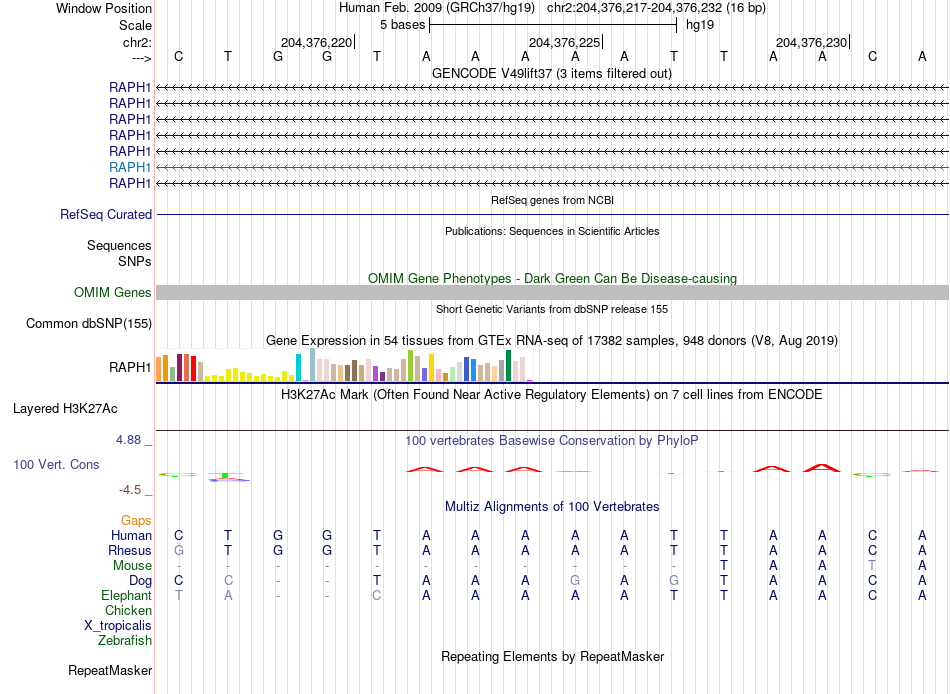Select the Zebrafish species label
Screen dimensions: 950x694
125,641
